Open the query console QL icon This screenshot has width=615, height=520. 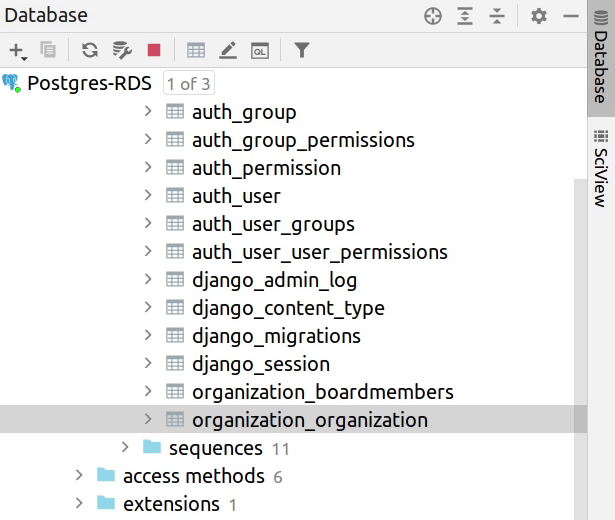pos(259,50)
